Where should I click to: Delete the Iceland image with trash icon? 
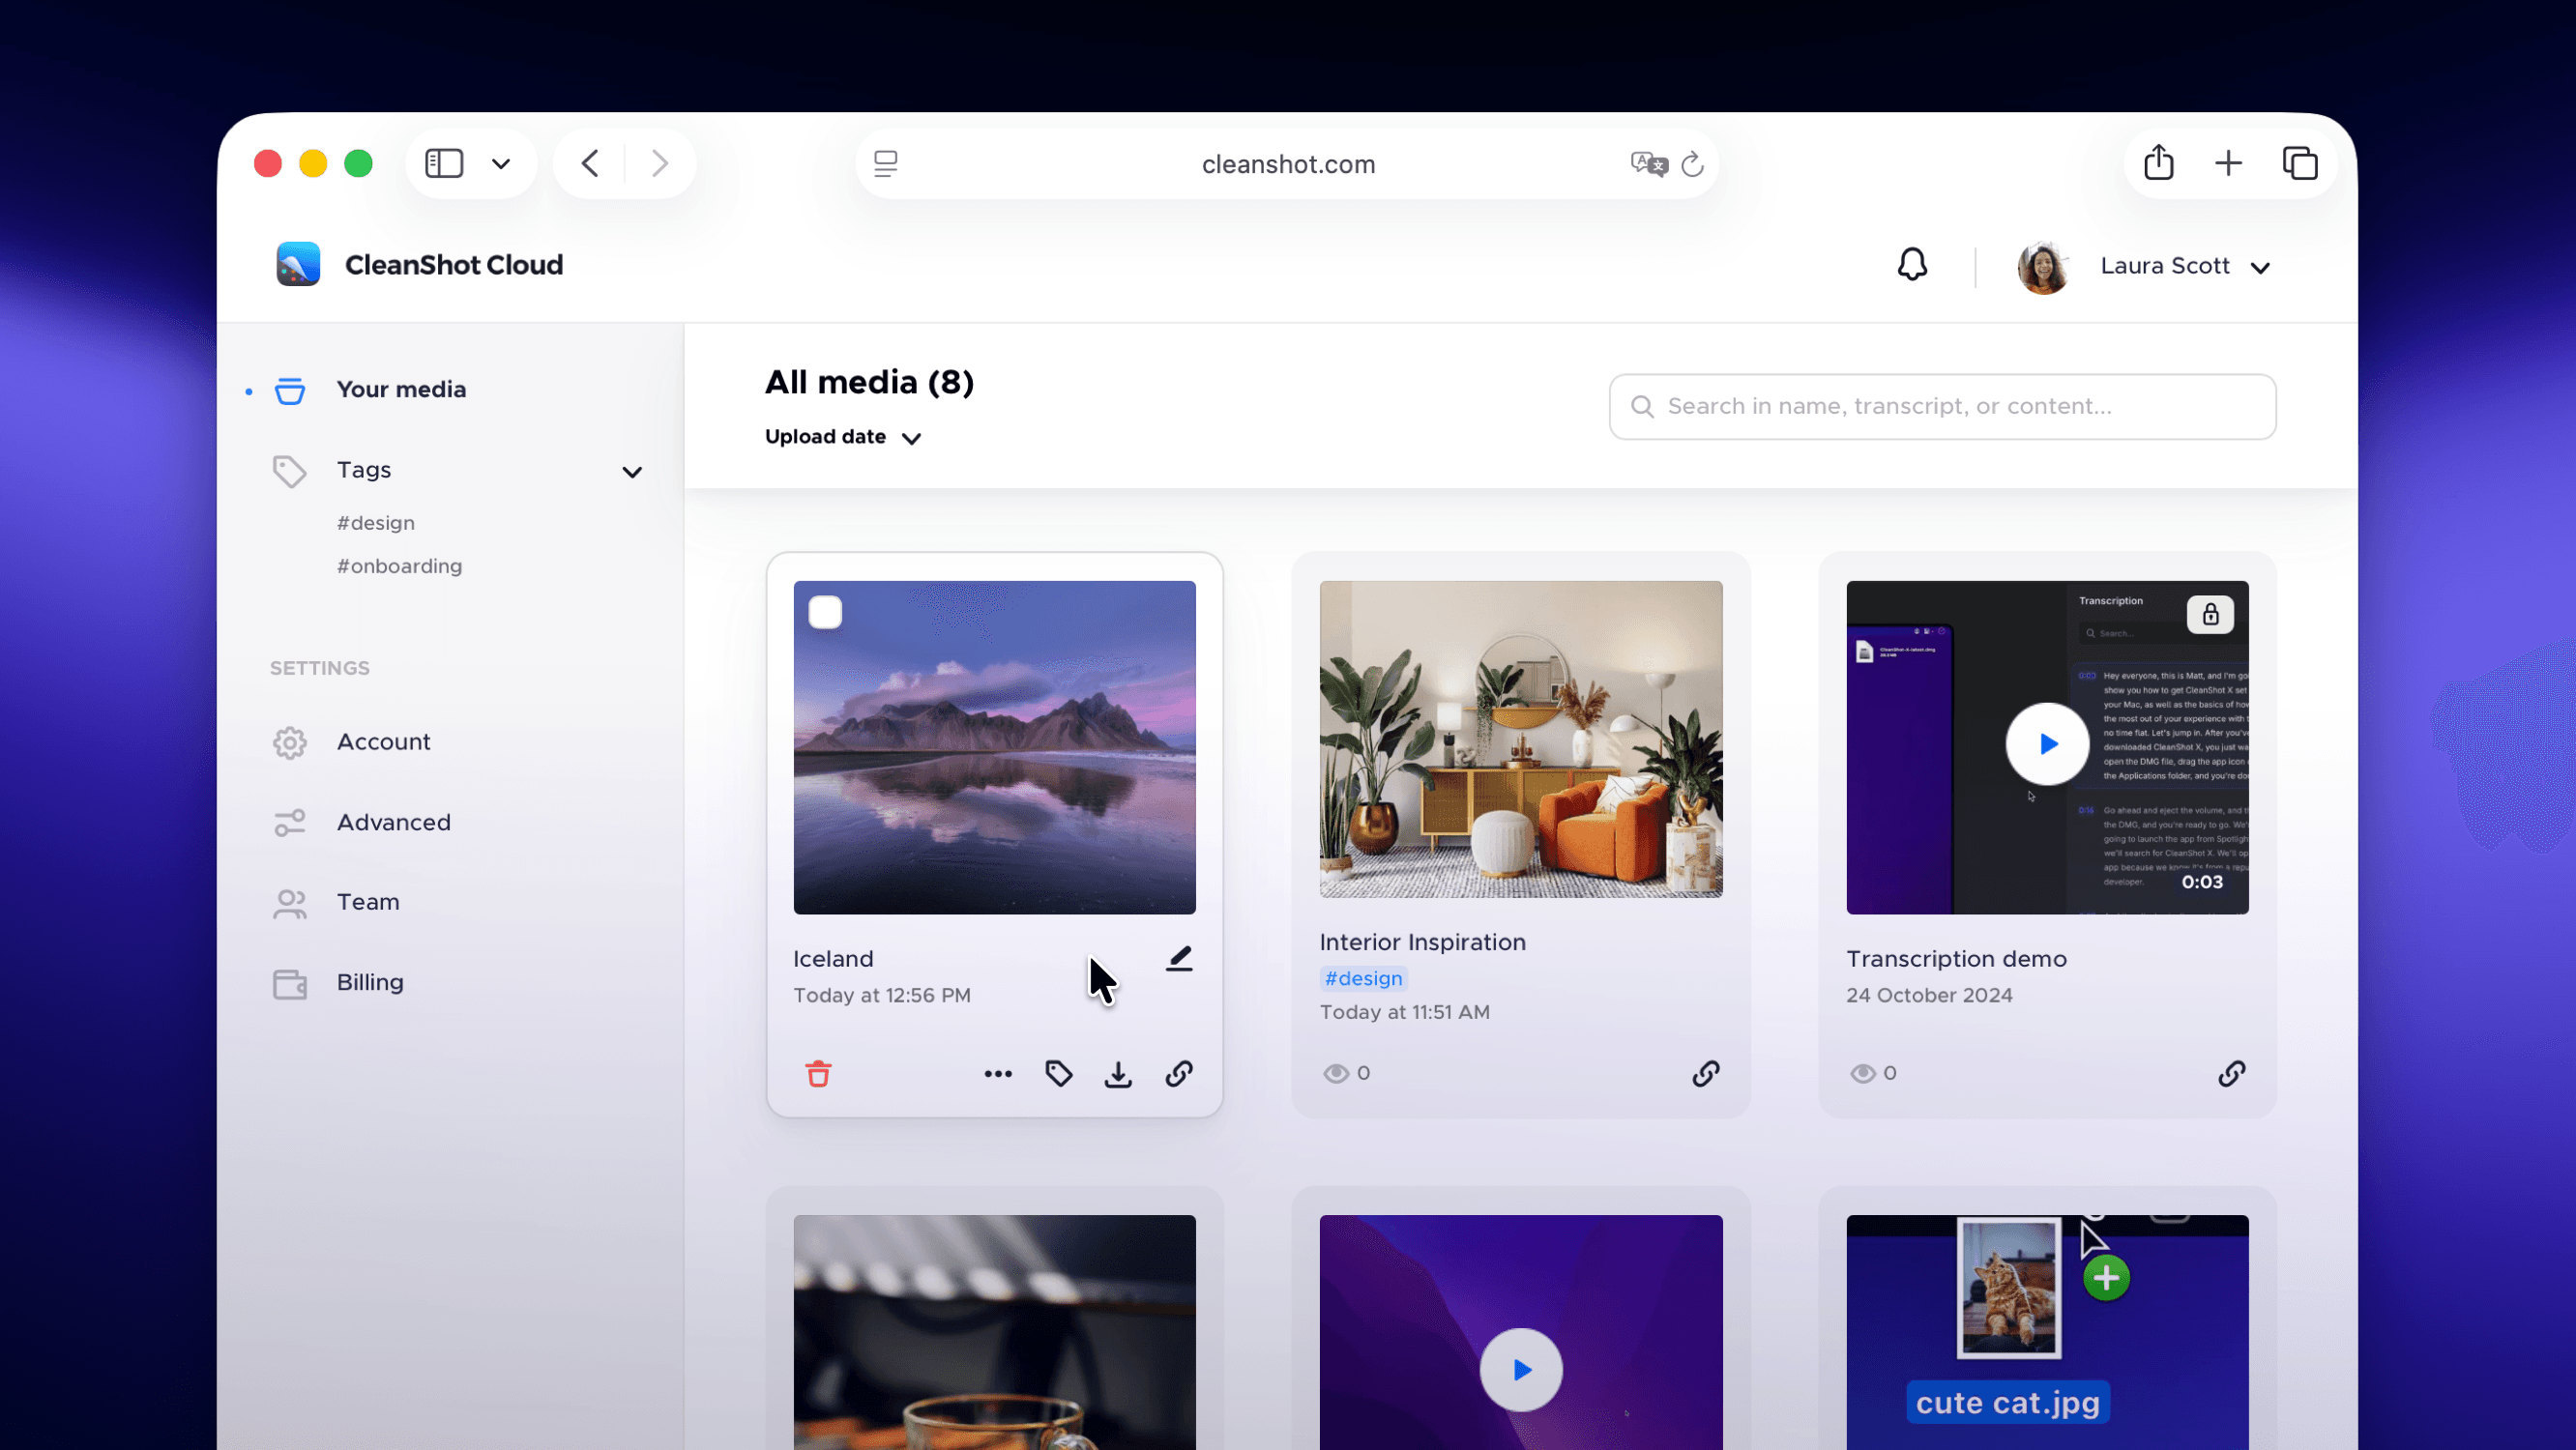click(818, 1074)
